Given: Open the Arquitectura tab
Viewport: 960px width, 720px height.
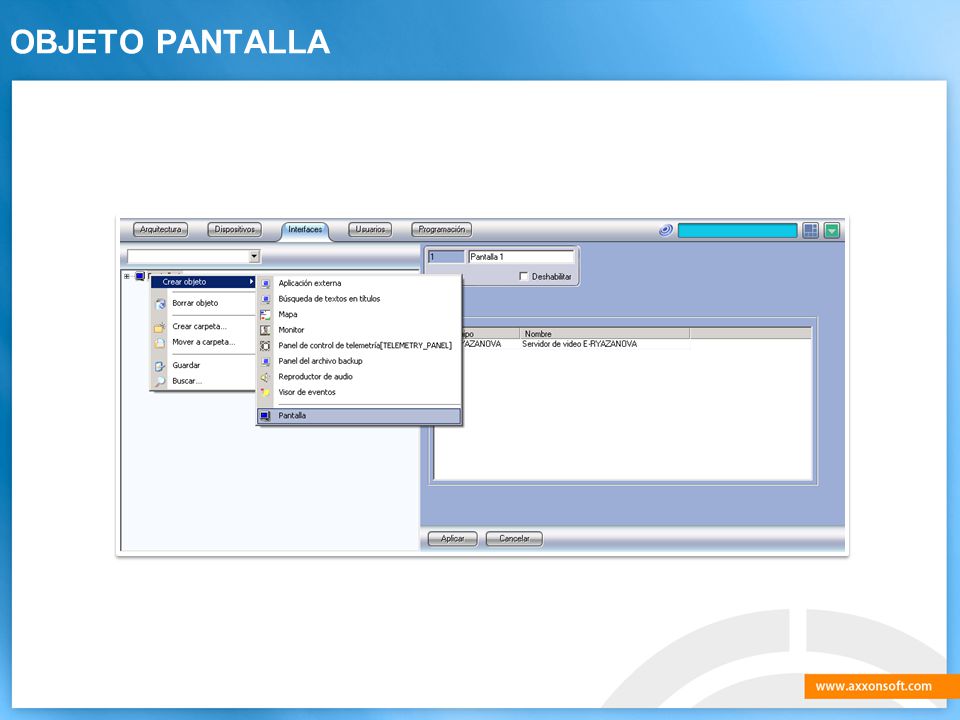Looking at the screenshot, I should pyautogui.click(x=160, y=230).
